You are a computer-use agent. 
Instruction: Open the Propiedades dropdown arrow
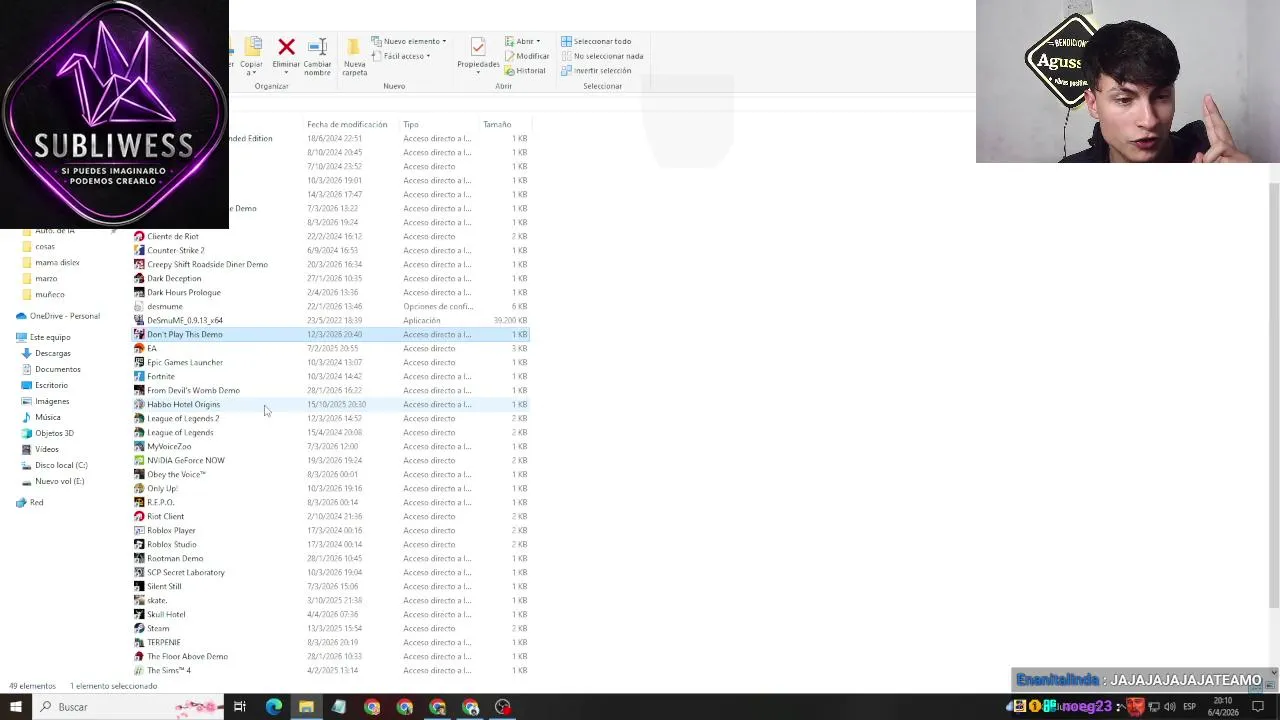point(478,73)
